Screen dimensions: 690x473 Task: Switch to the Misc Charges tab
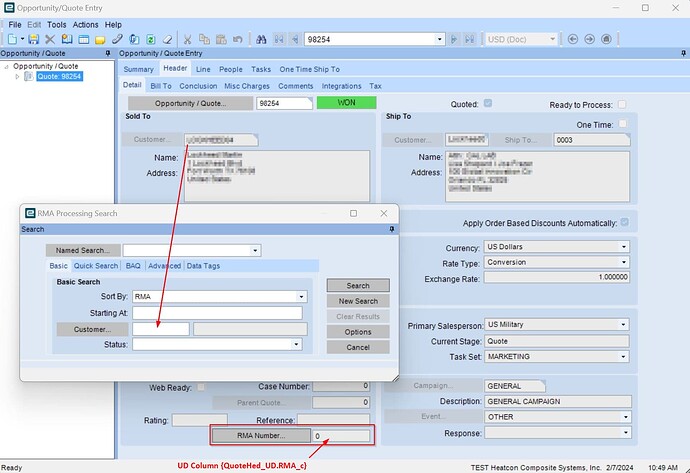[x=246, y=86]
